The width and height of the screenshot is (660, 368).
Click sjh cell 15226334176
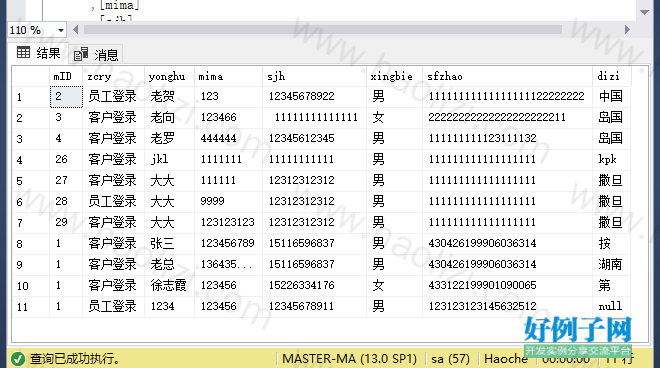[x=314, y=286]
